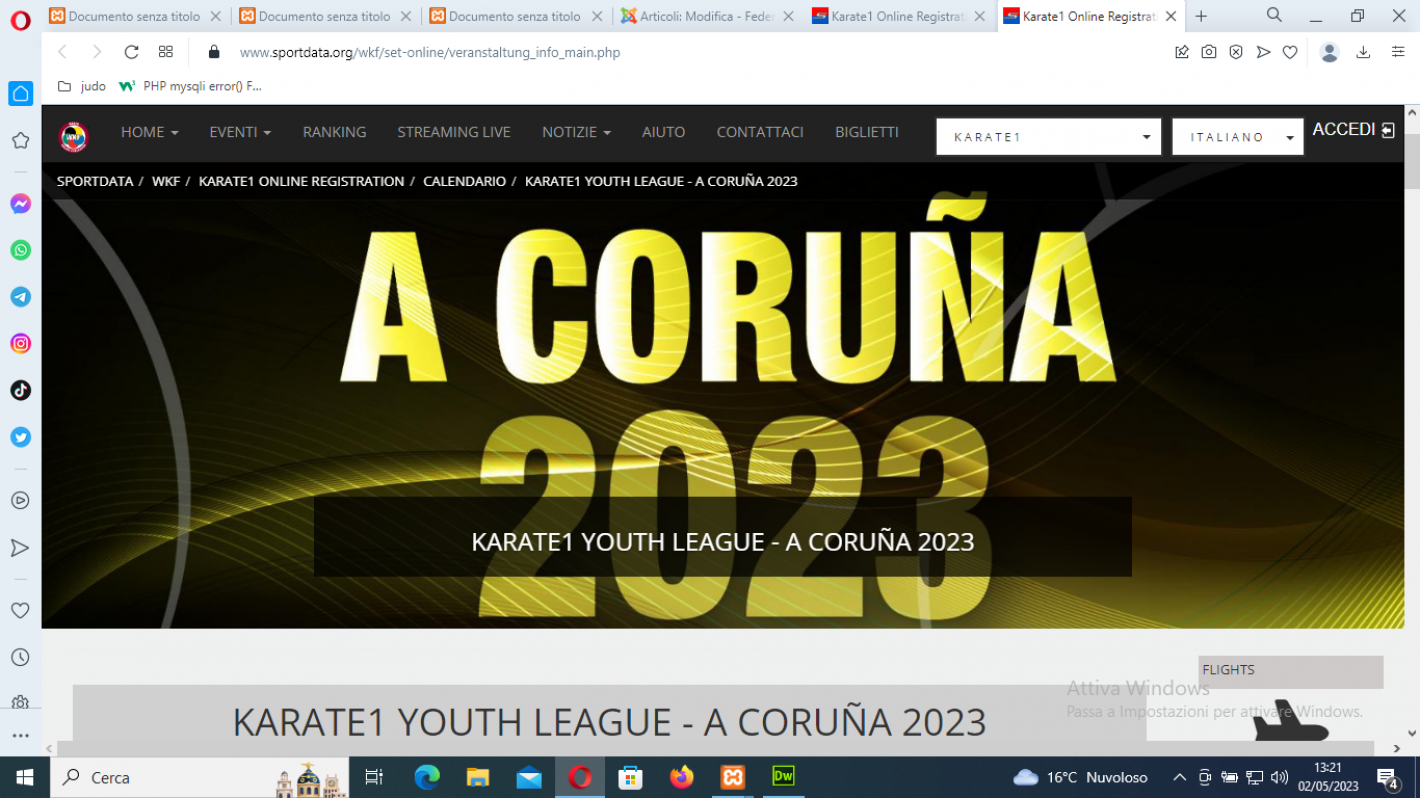Open the downloads panel icon

tap(1364, 52)
